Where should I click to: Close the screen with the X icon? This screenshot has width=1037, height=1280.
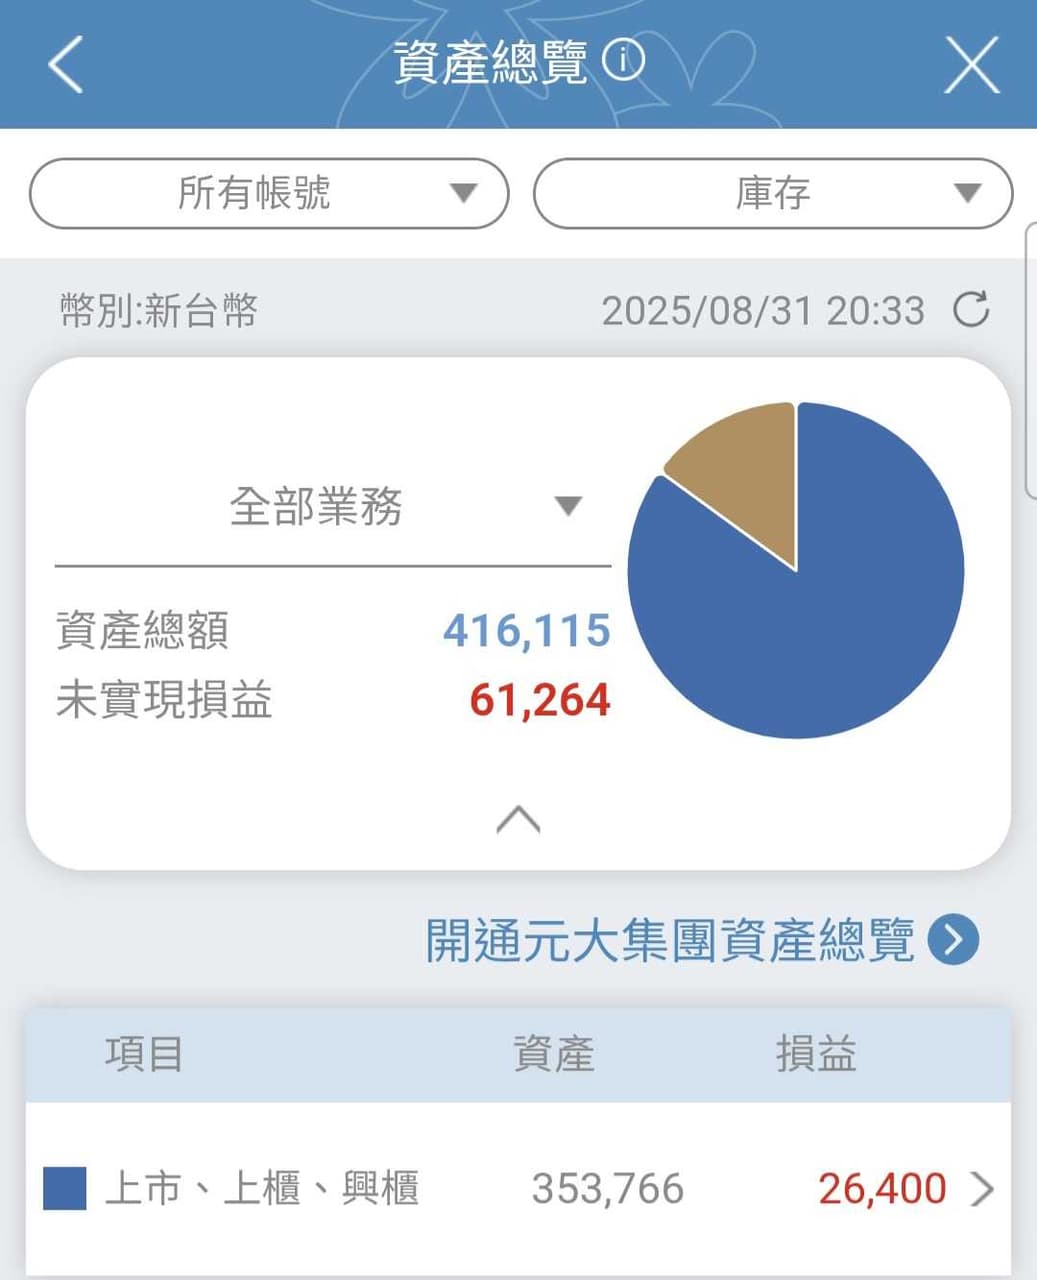tap(971, 63)
